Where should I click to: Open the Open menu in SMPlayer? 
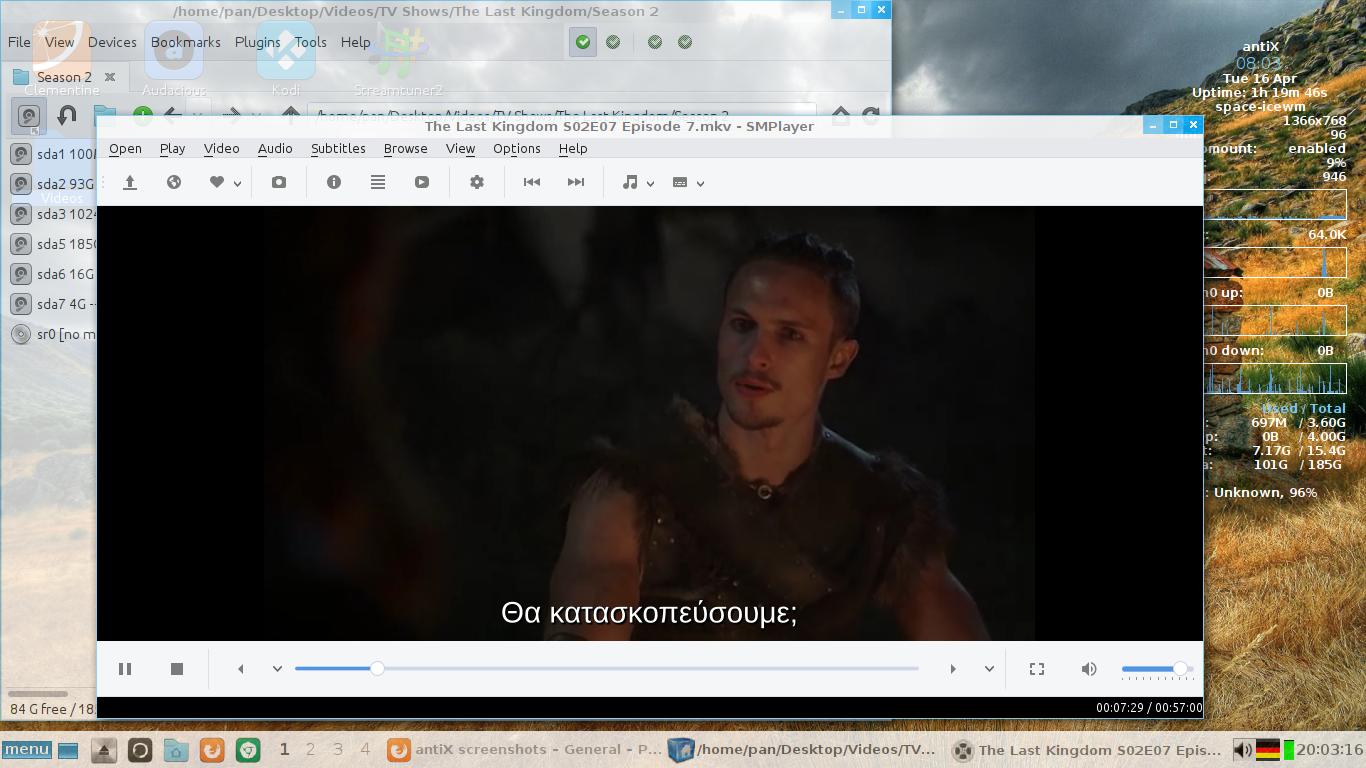tap(125, 148)
